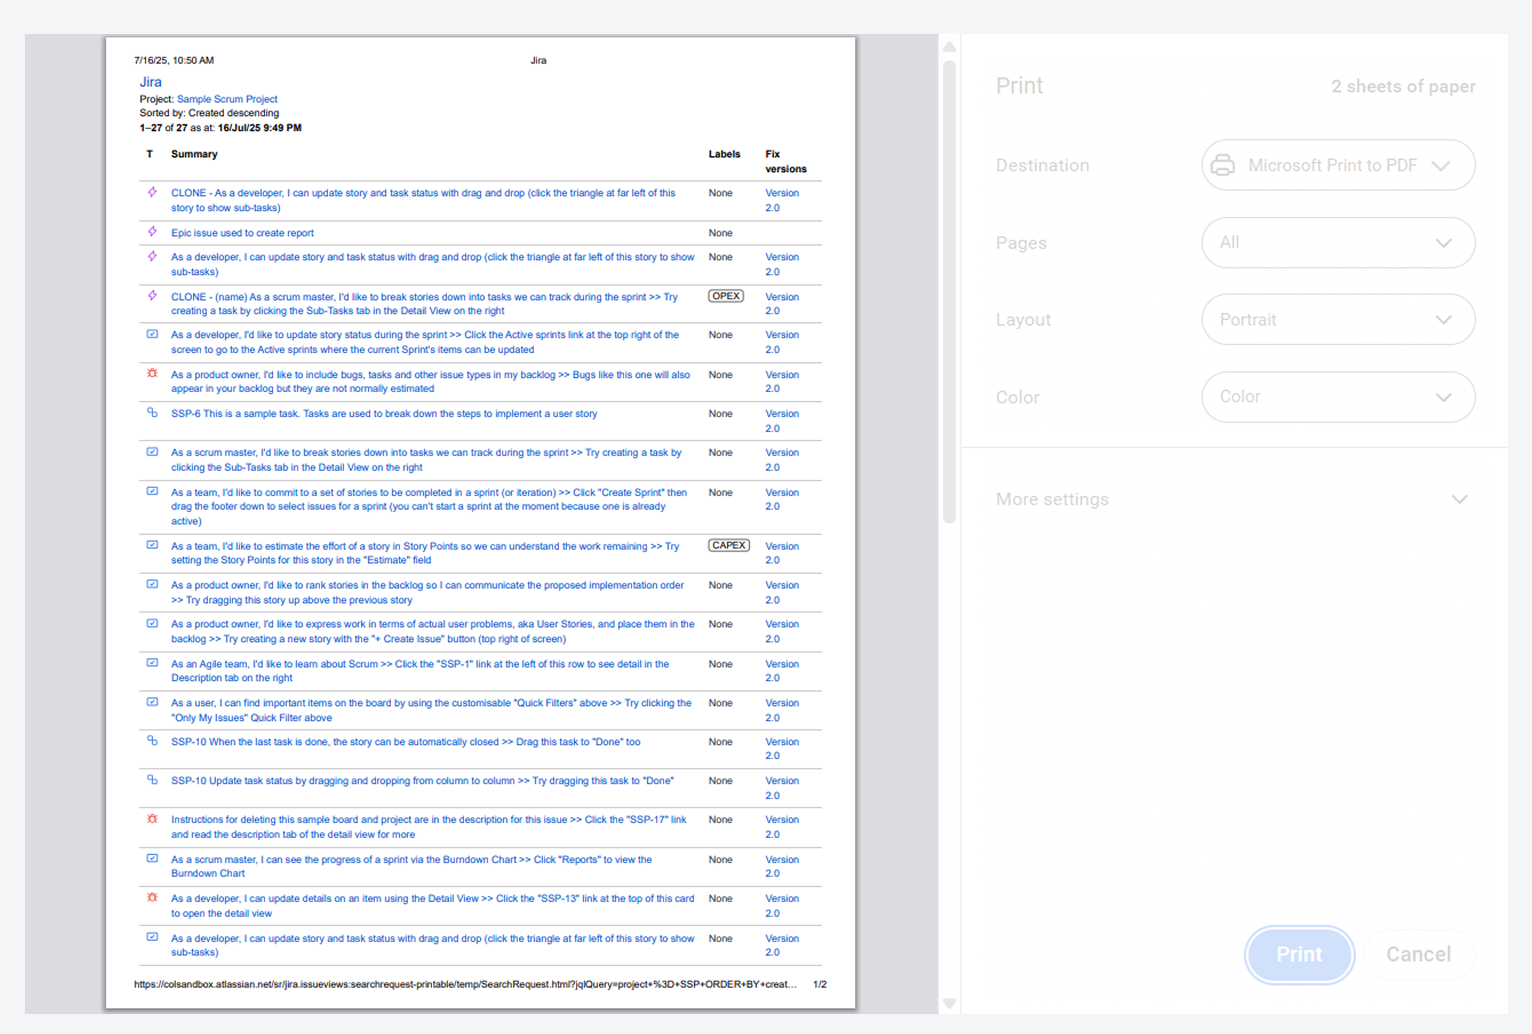Click the preview scrollbar's down arrow
The image size is (1532, 1034).
pyautogui.click(x=949, y=1004)
